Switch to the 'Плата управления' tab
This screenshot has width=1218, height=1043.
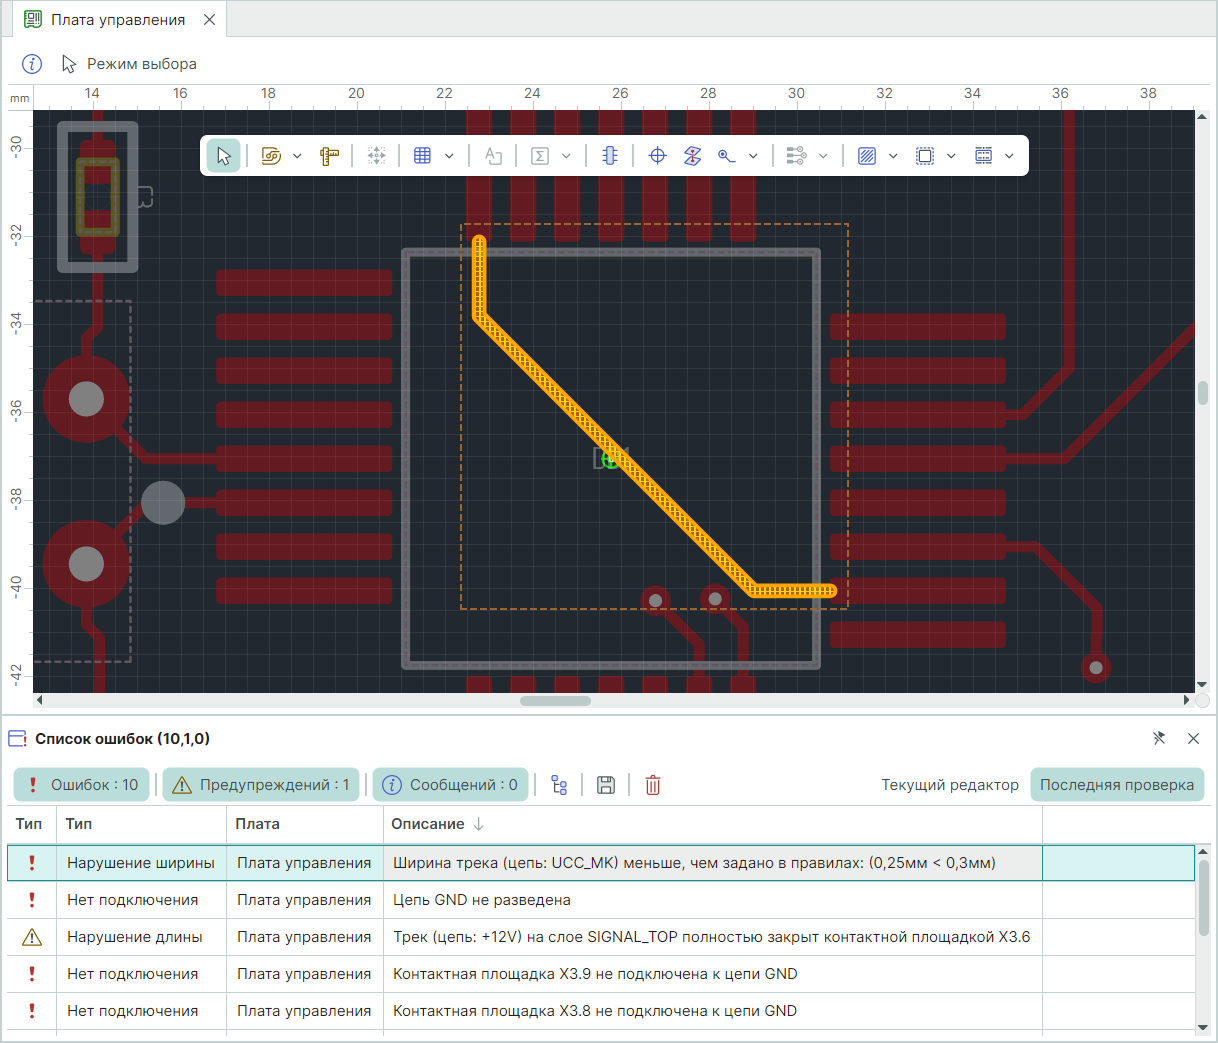coord(117,20)
